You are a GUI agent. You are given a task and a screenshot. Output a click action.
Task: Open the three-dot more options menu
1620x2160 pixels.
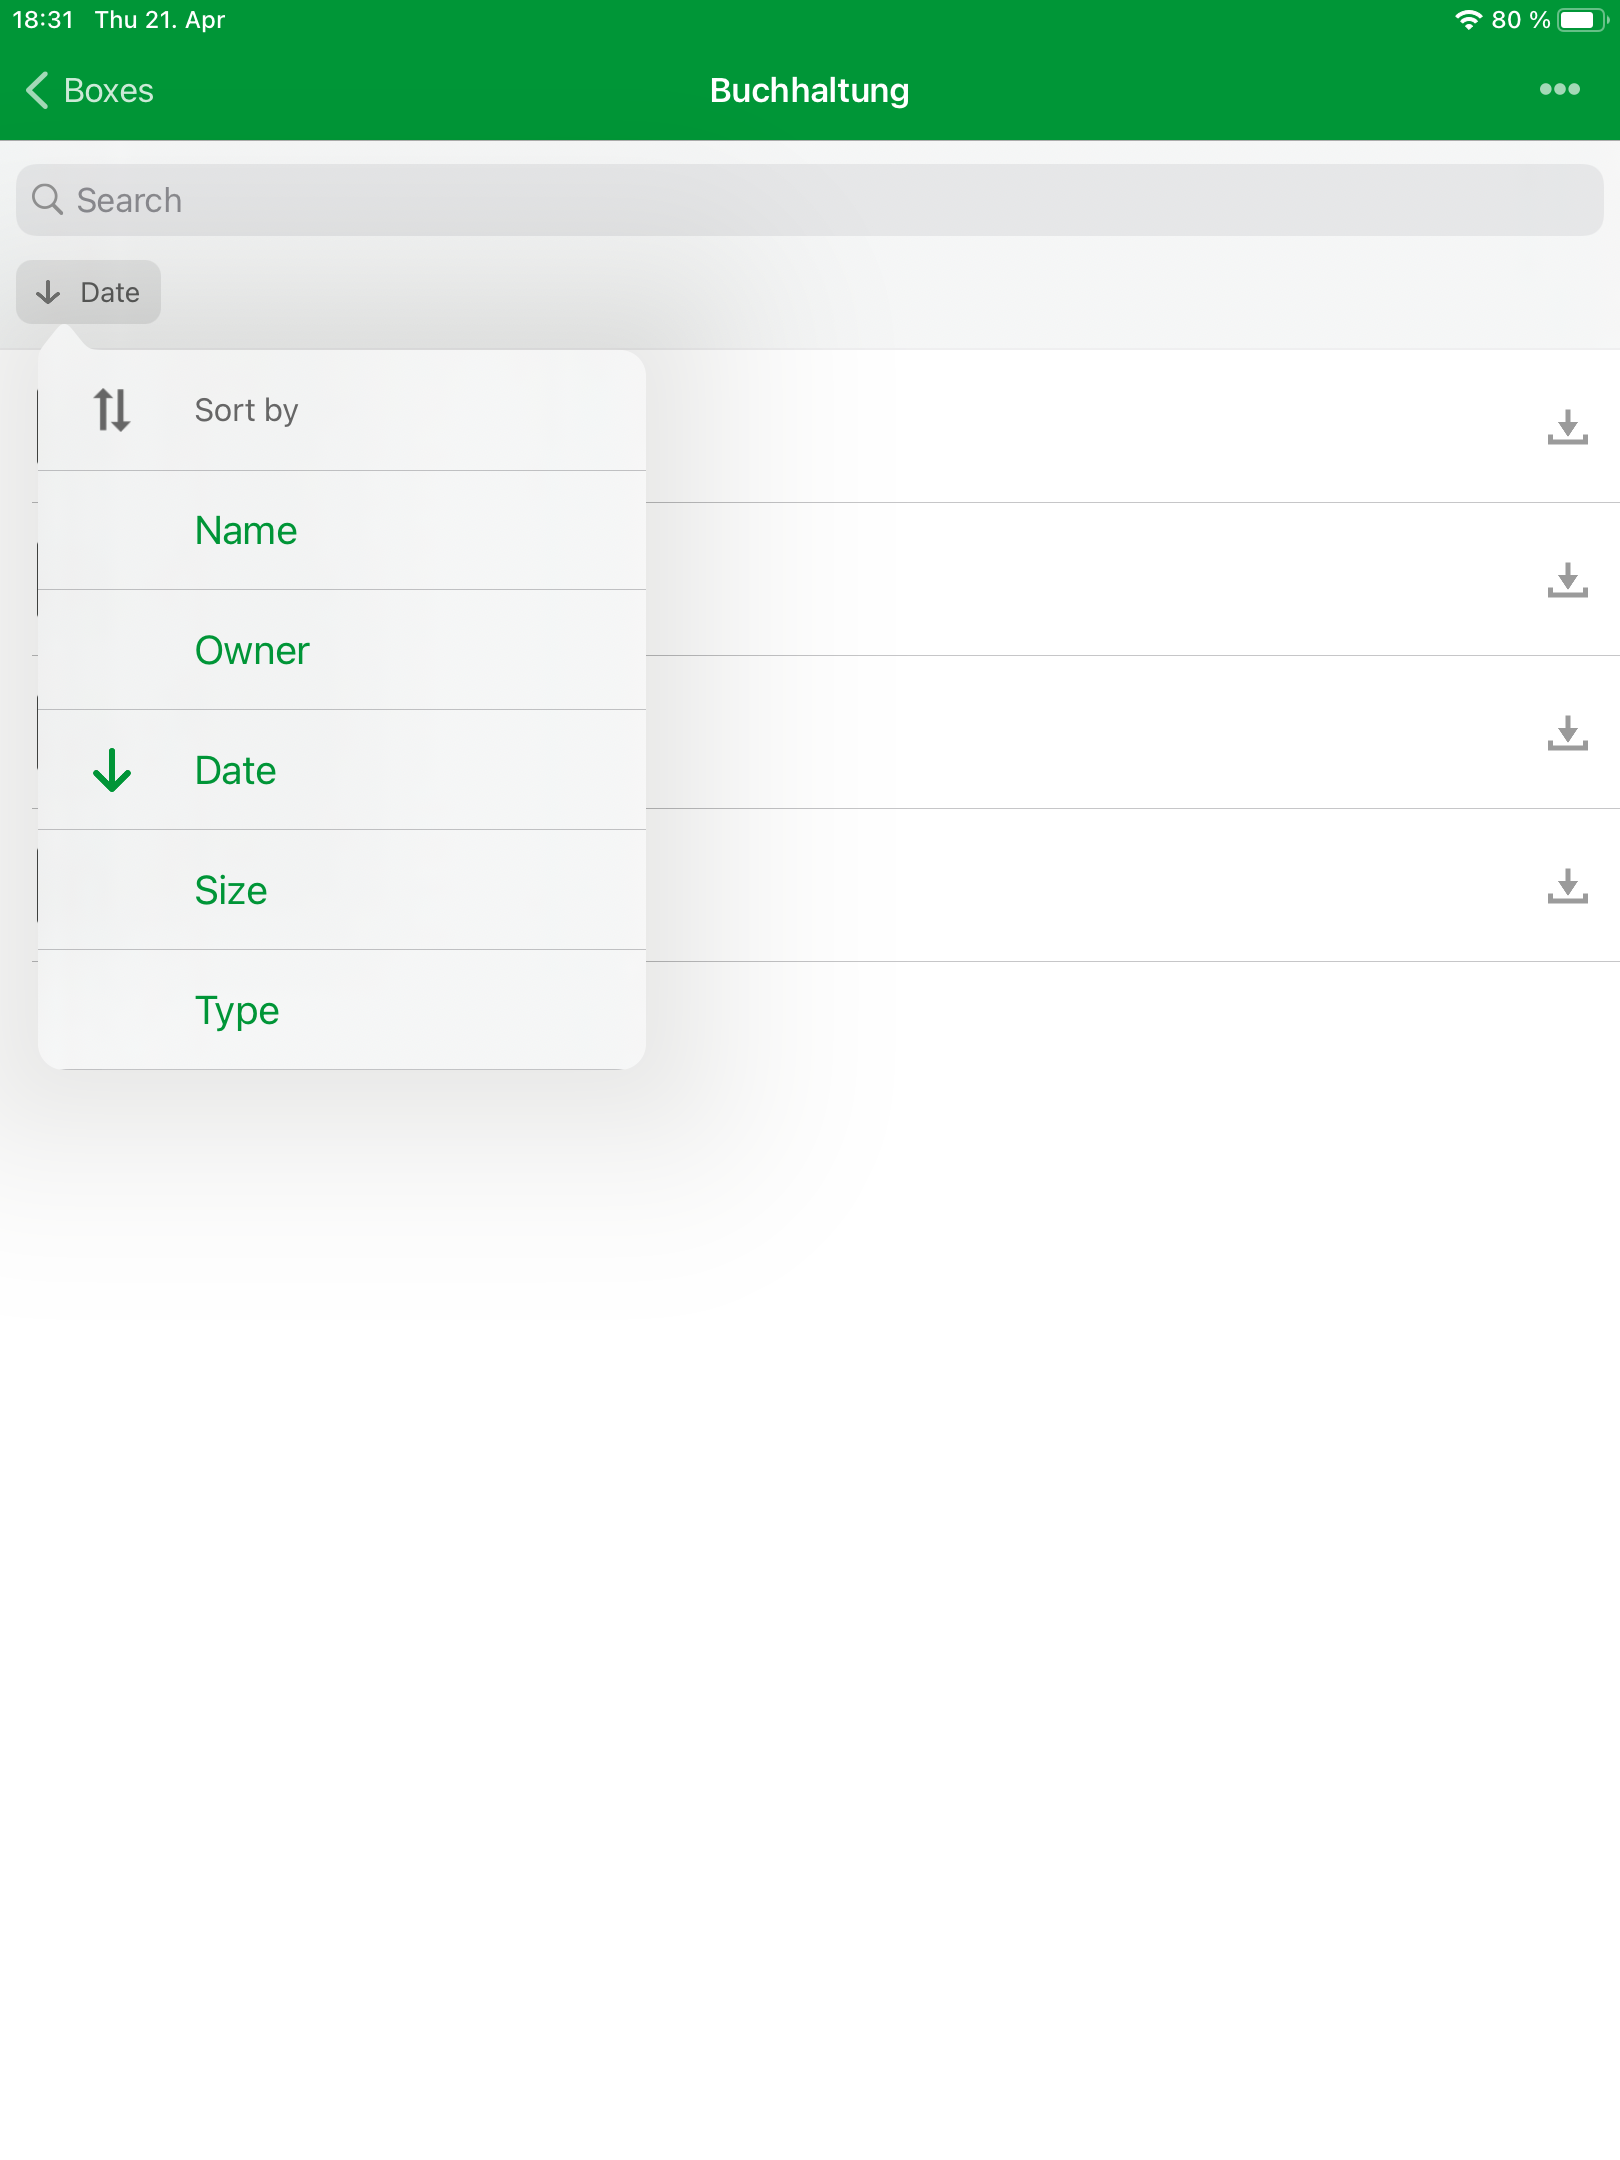[1559, 90]
